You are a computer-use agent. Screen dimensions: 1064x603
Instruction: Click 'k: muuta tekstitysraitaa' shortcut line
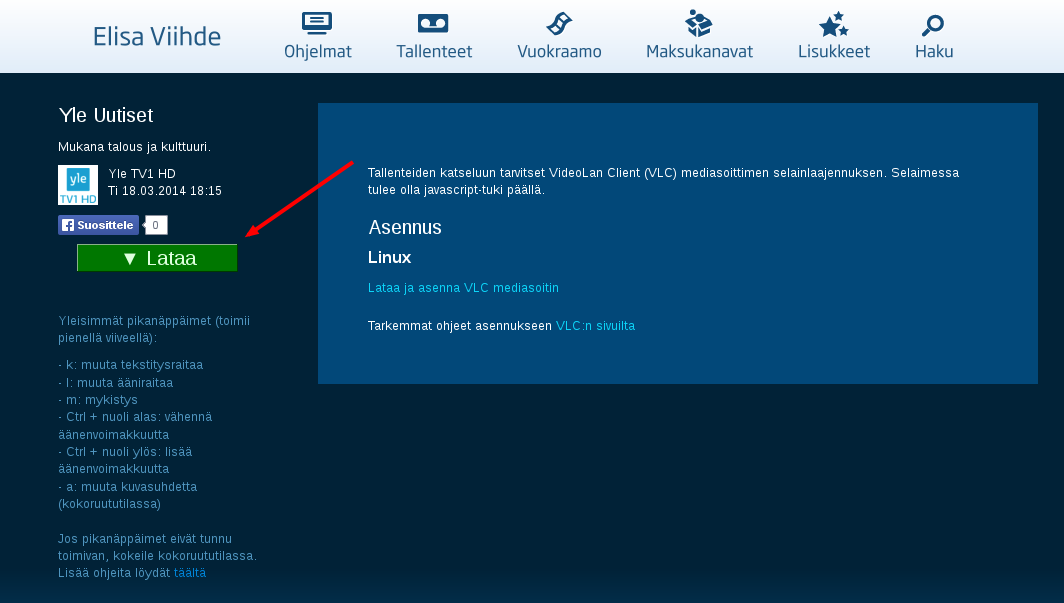click(131, 365)
